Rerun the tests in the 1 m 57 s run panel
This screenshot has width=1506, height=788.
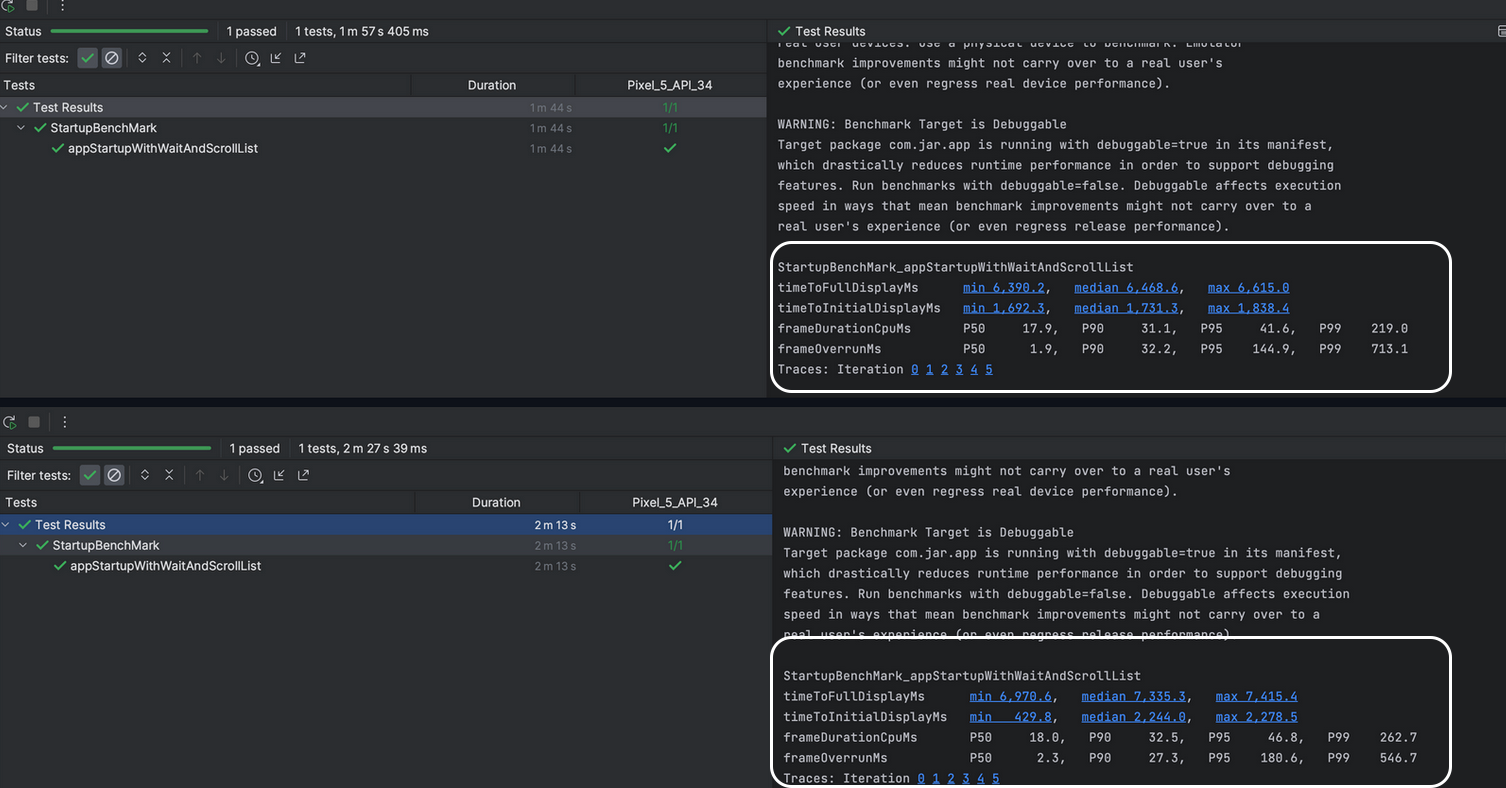coord(9,5)
